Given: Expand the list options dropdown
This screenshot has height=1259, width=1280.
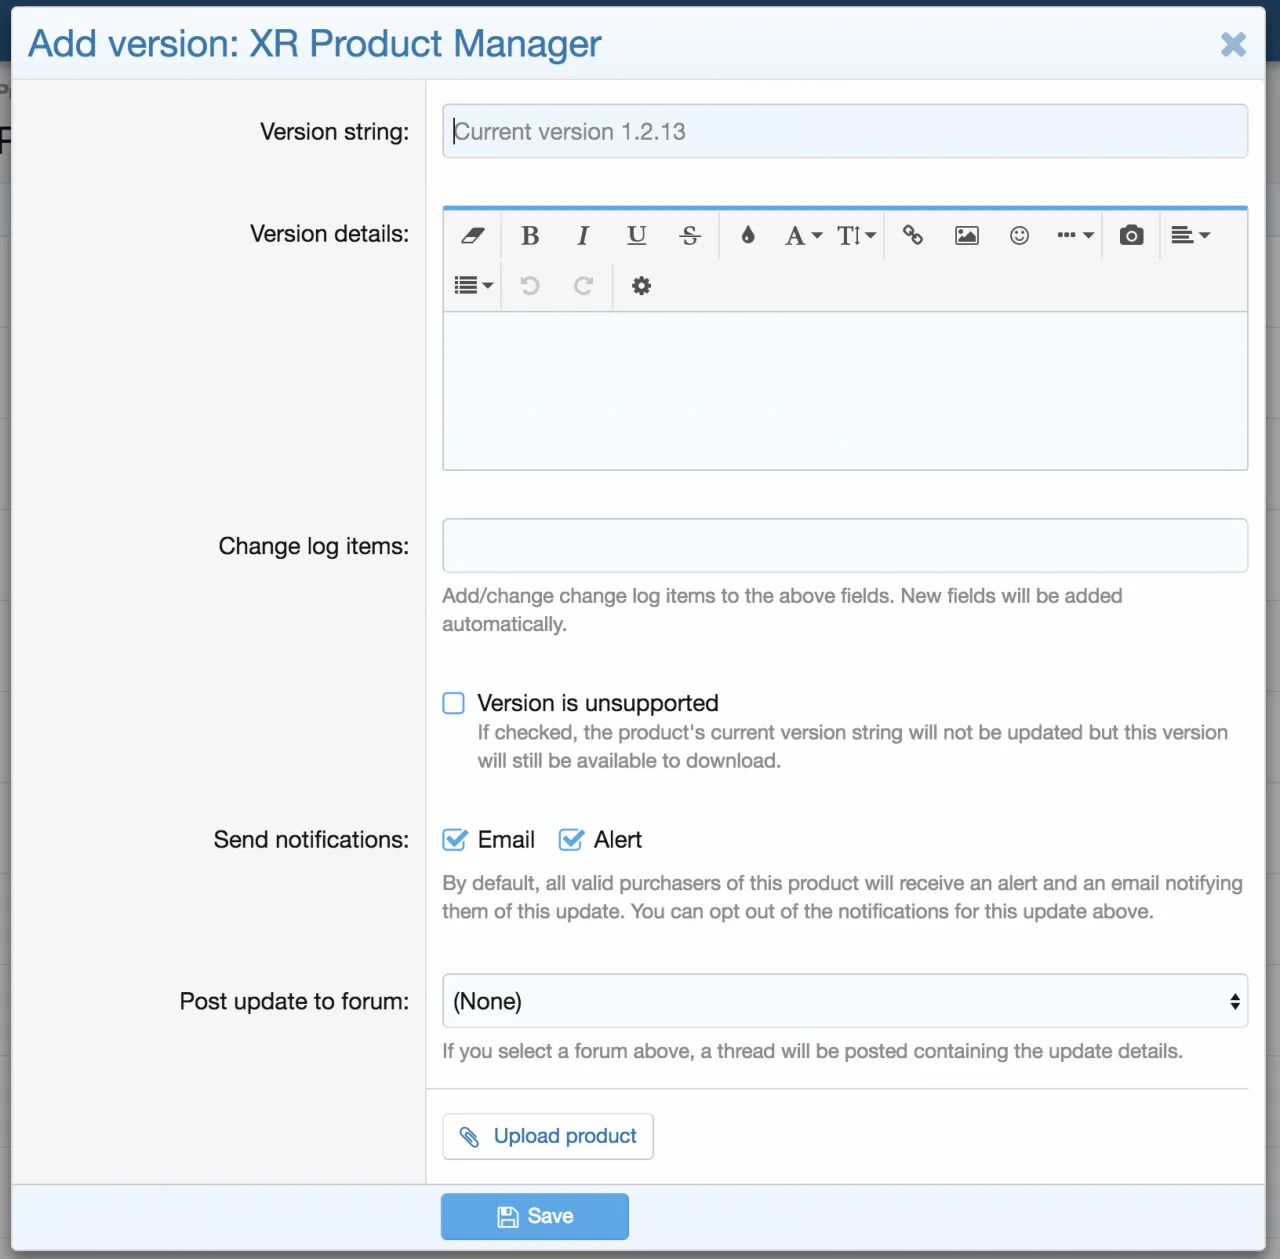Looking at the screenshot, I should (x=473, y=286).
